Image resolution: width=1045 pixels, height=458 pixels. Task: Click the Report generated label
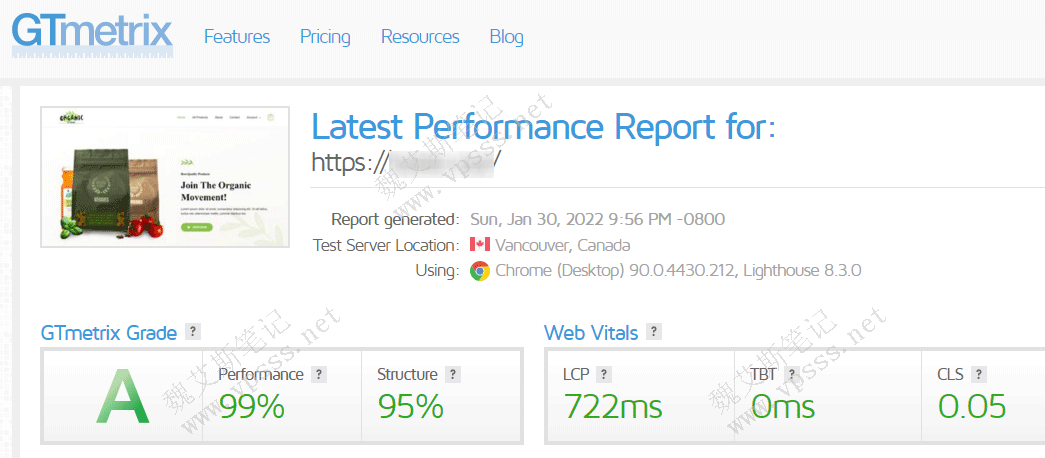(x=395, y=219)
